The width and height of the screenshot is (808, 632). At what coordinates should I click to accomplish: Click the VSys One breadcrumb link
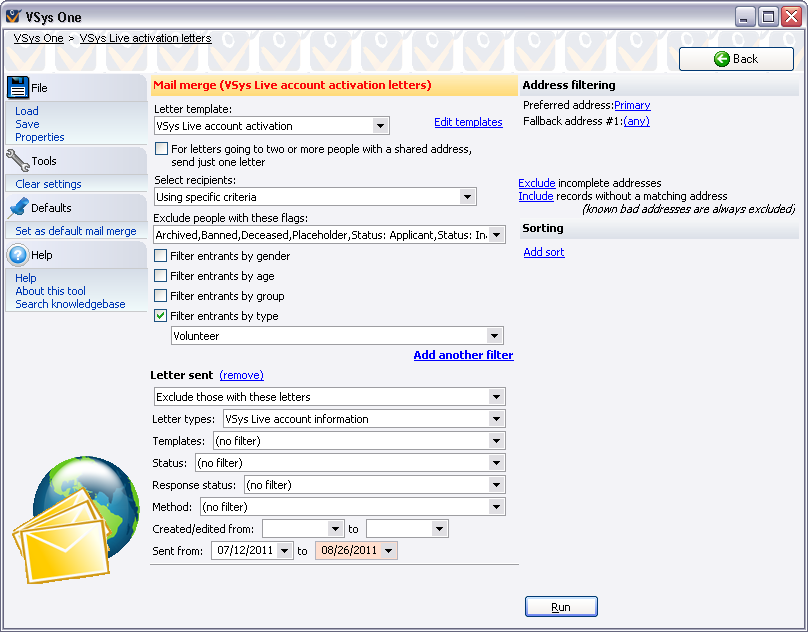[39, 38]
